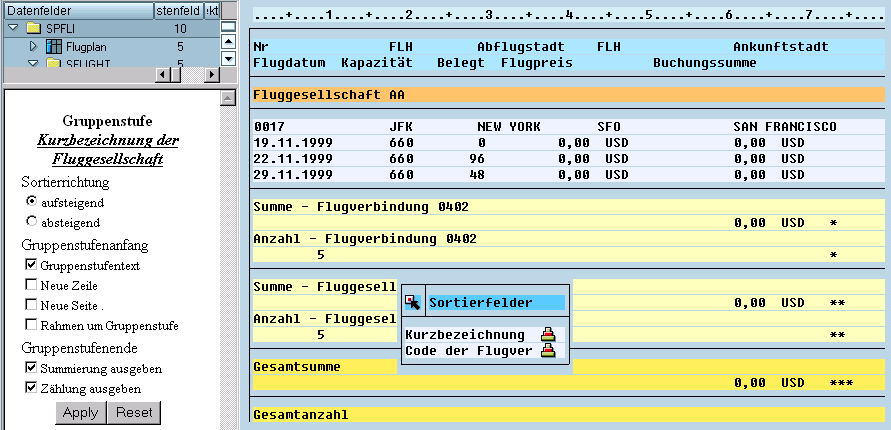Expand the Flugplan tree node
The width and height of the screenshot is (891, 430).
point(33,46)
